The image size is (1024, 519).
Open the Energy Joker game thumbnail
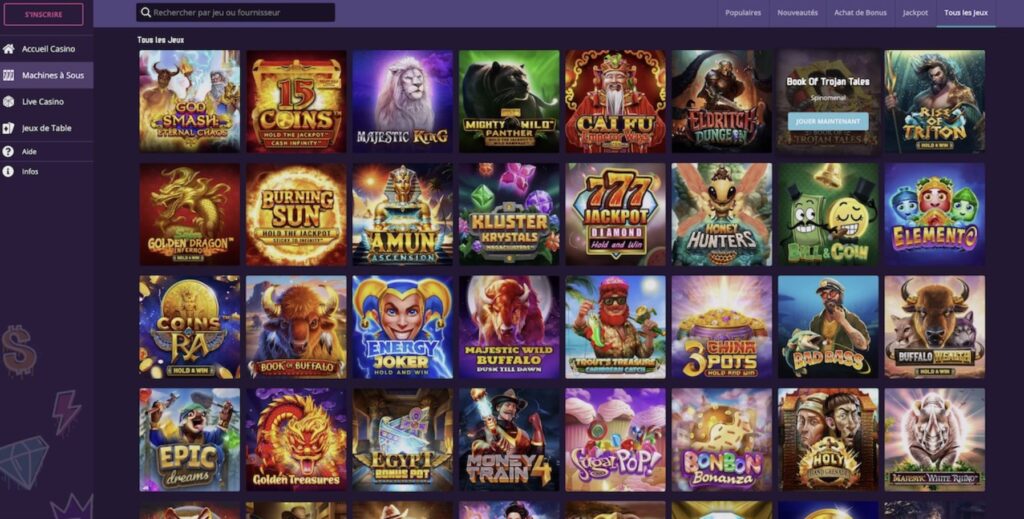(x=403, y=327)
